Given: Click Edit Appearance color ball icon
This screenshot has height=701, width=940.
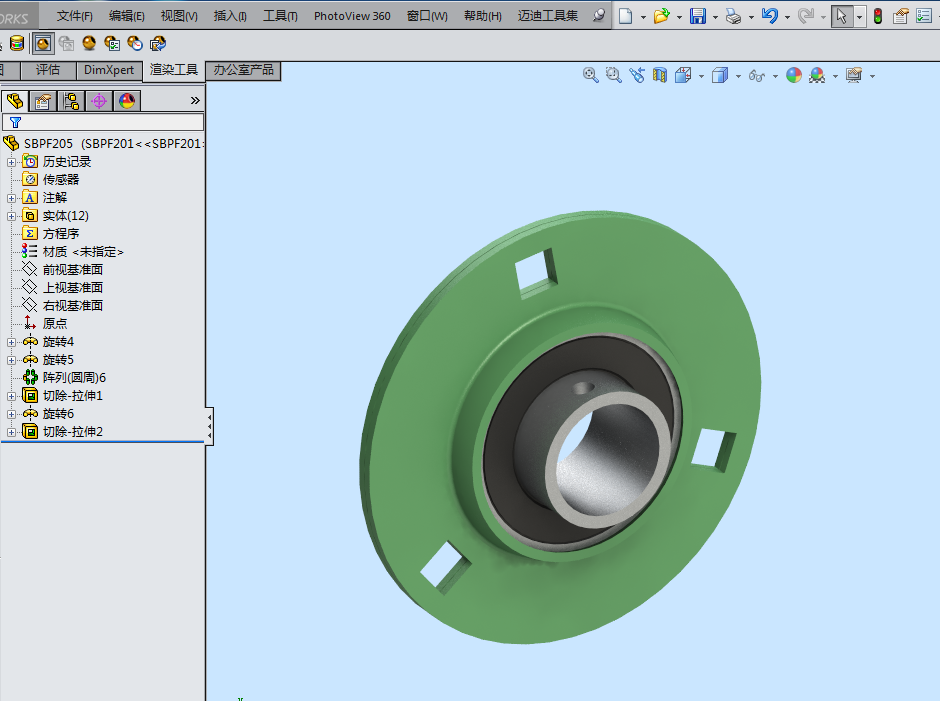Looking at the screenshot, I should click(x=794, y=76).
